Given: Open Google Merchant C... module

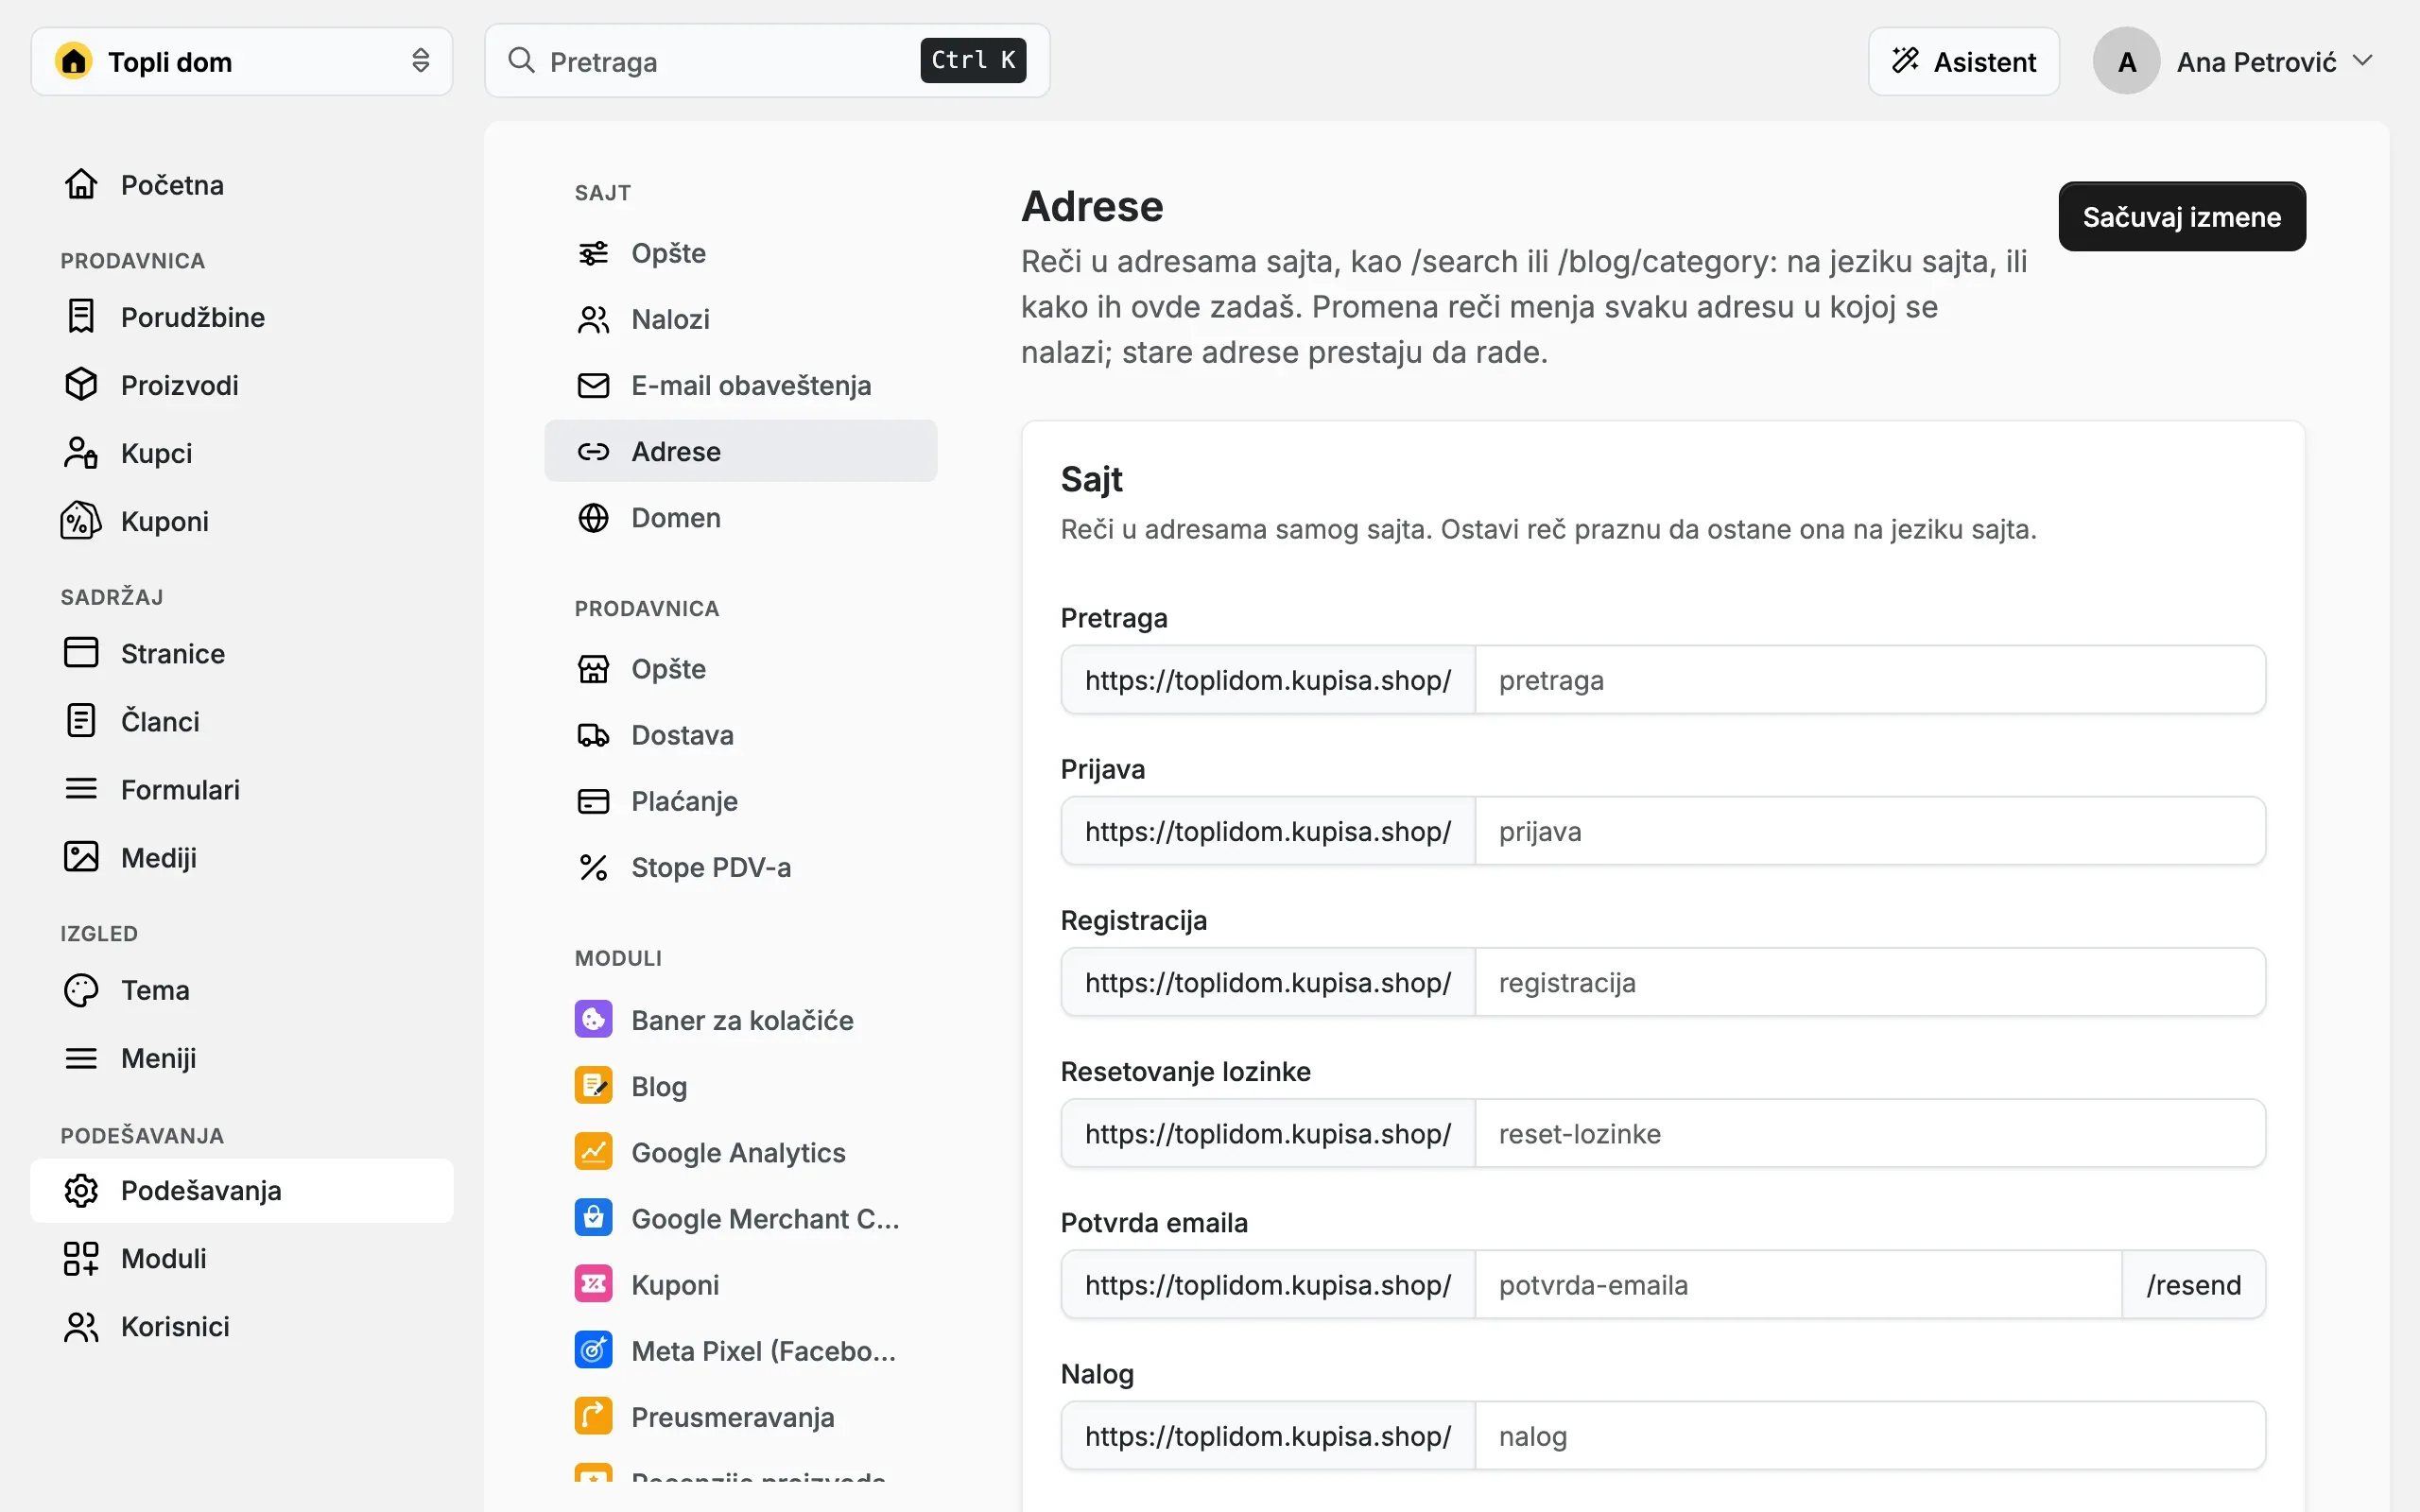Looking at the screenshot, I should click(740, 1217).
